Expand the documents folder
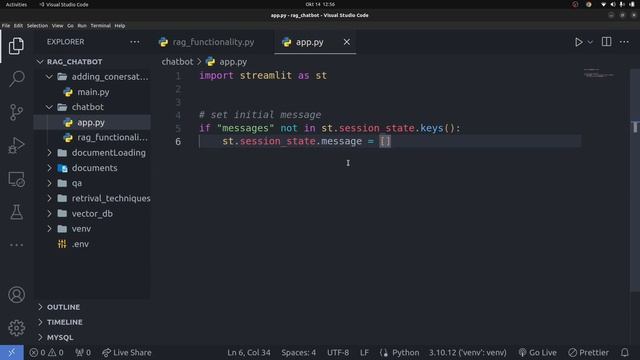This screenshot has width=640, height=360. pyautogui.click(x=92, y=168)
